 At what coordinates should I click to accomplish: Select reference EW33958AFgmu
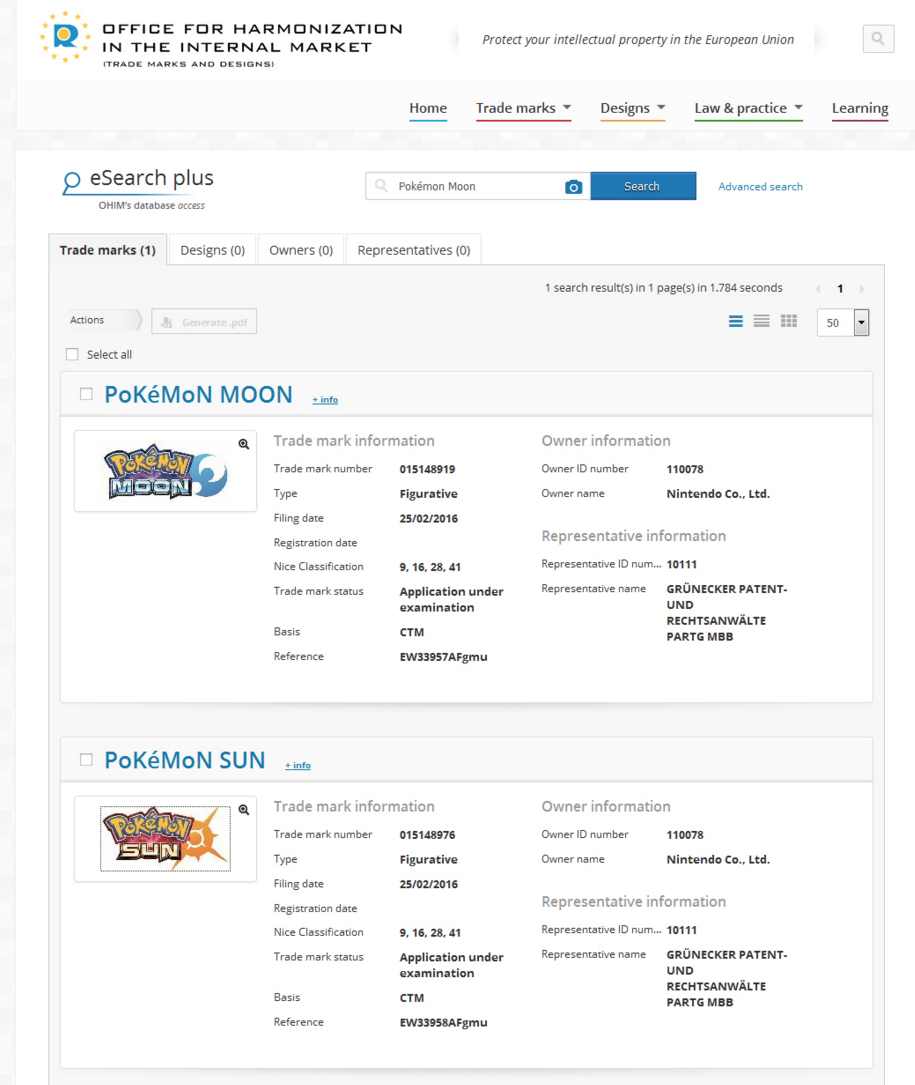click(x=443, y=1023)
